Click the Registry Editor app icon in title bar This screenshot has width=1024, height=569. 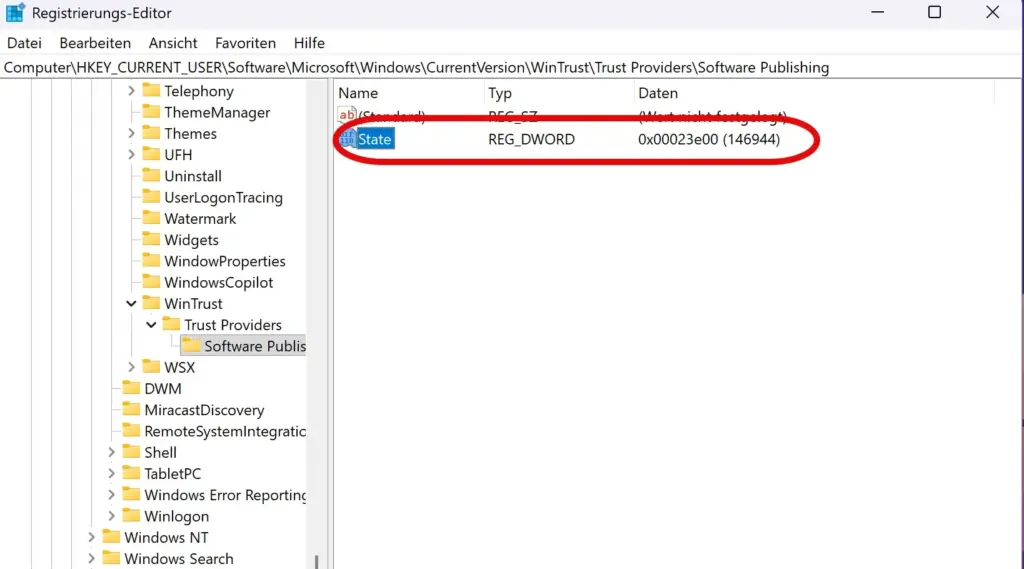[x=14, y=12]
